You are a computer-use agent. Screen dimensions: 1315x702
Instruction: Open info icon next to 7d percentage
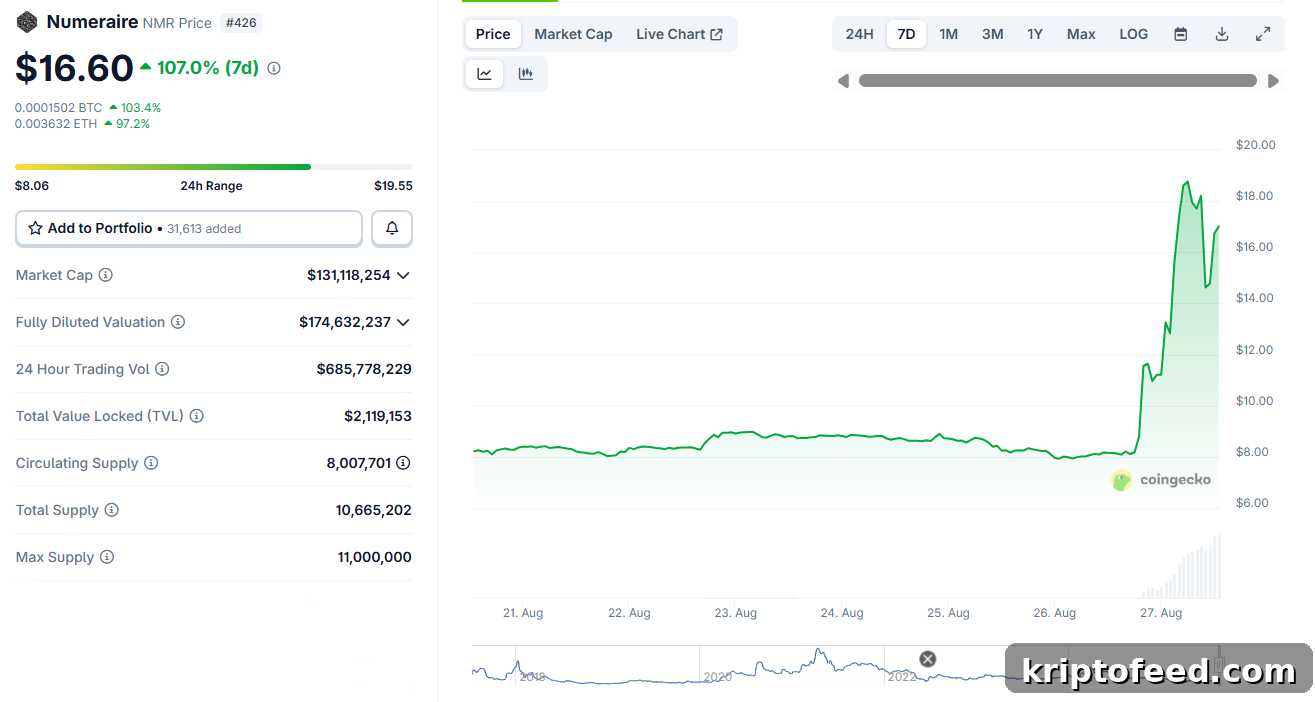tap(274, 68)
